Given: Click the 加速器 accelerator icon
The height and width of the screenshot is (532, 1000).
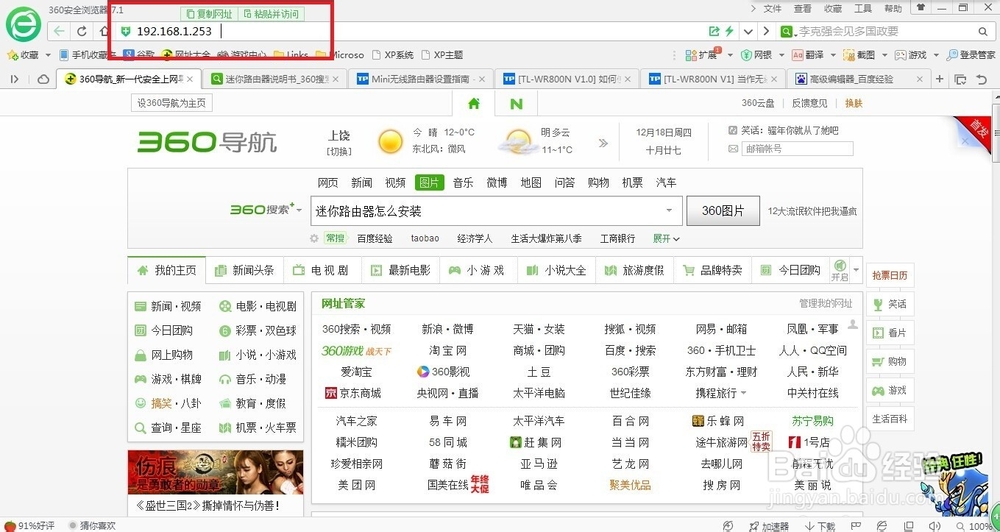Looking at the screenshot, I should [768, 526].
